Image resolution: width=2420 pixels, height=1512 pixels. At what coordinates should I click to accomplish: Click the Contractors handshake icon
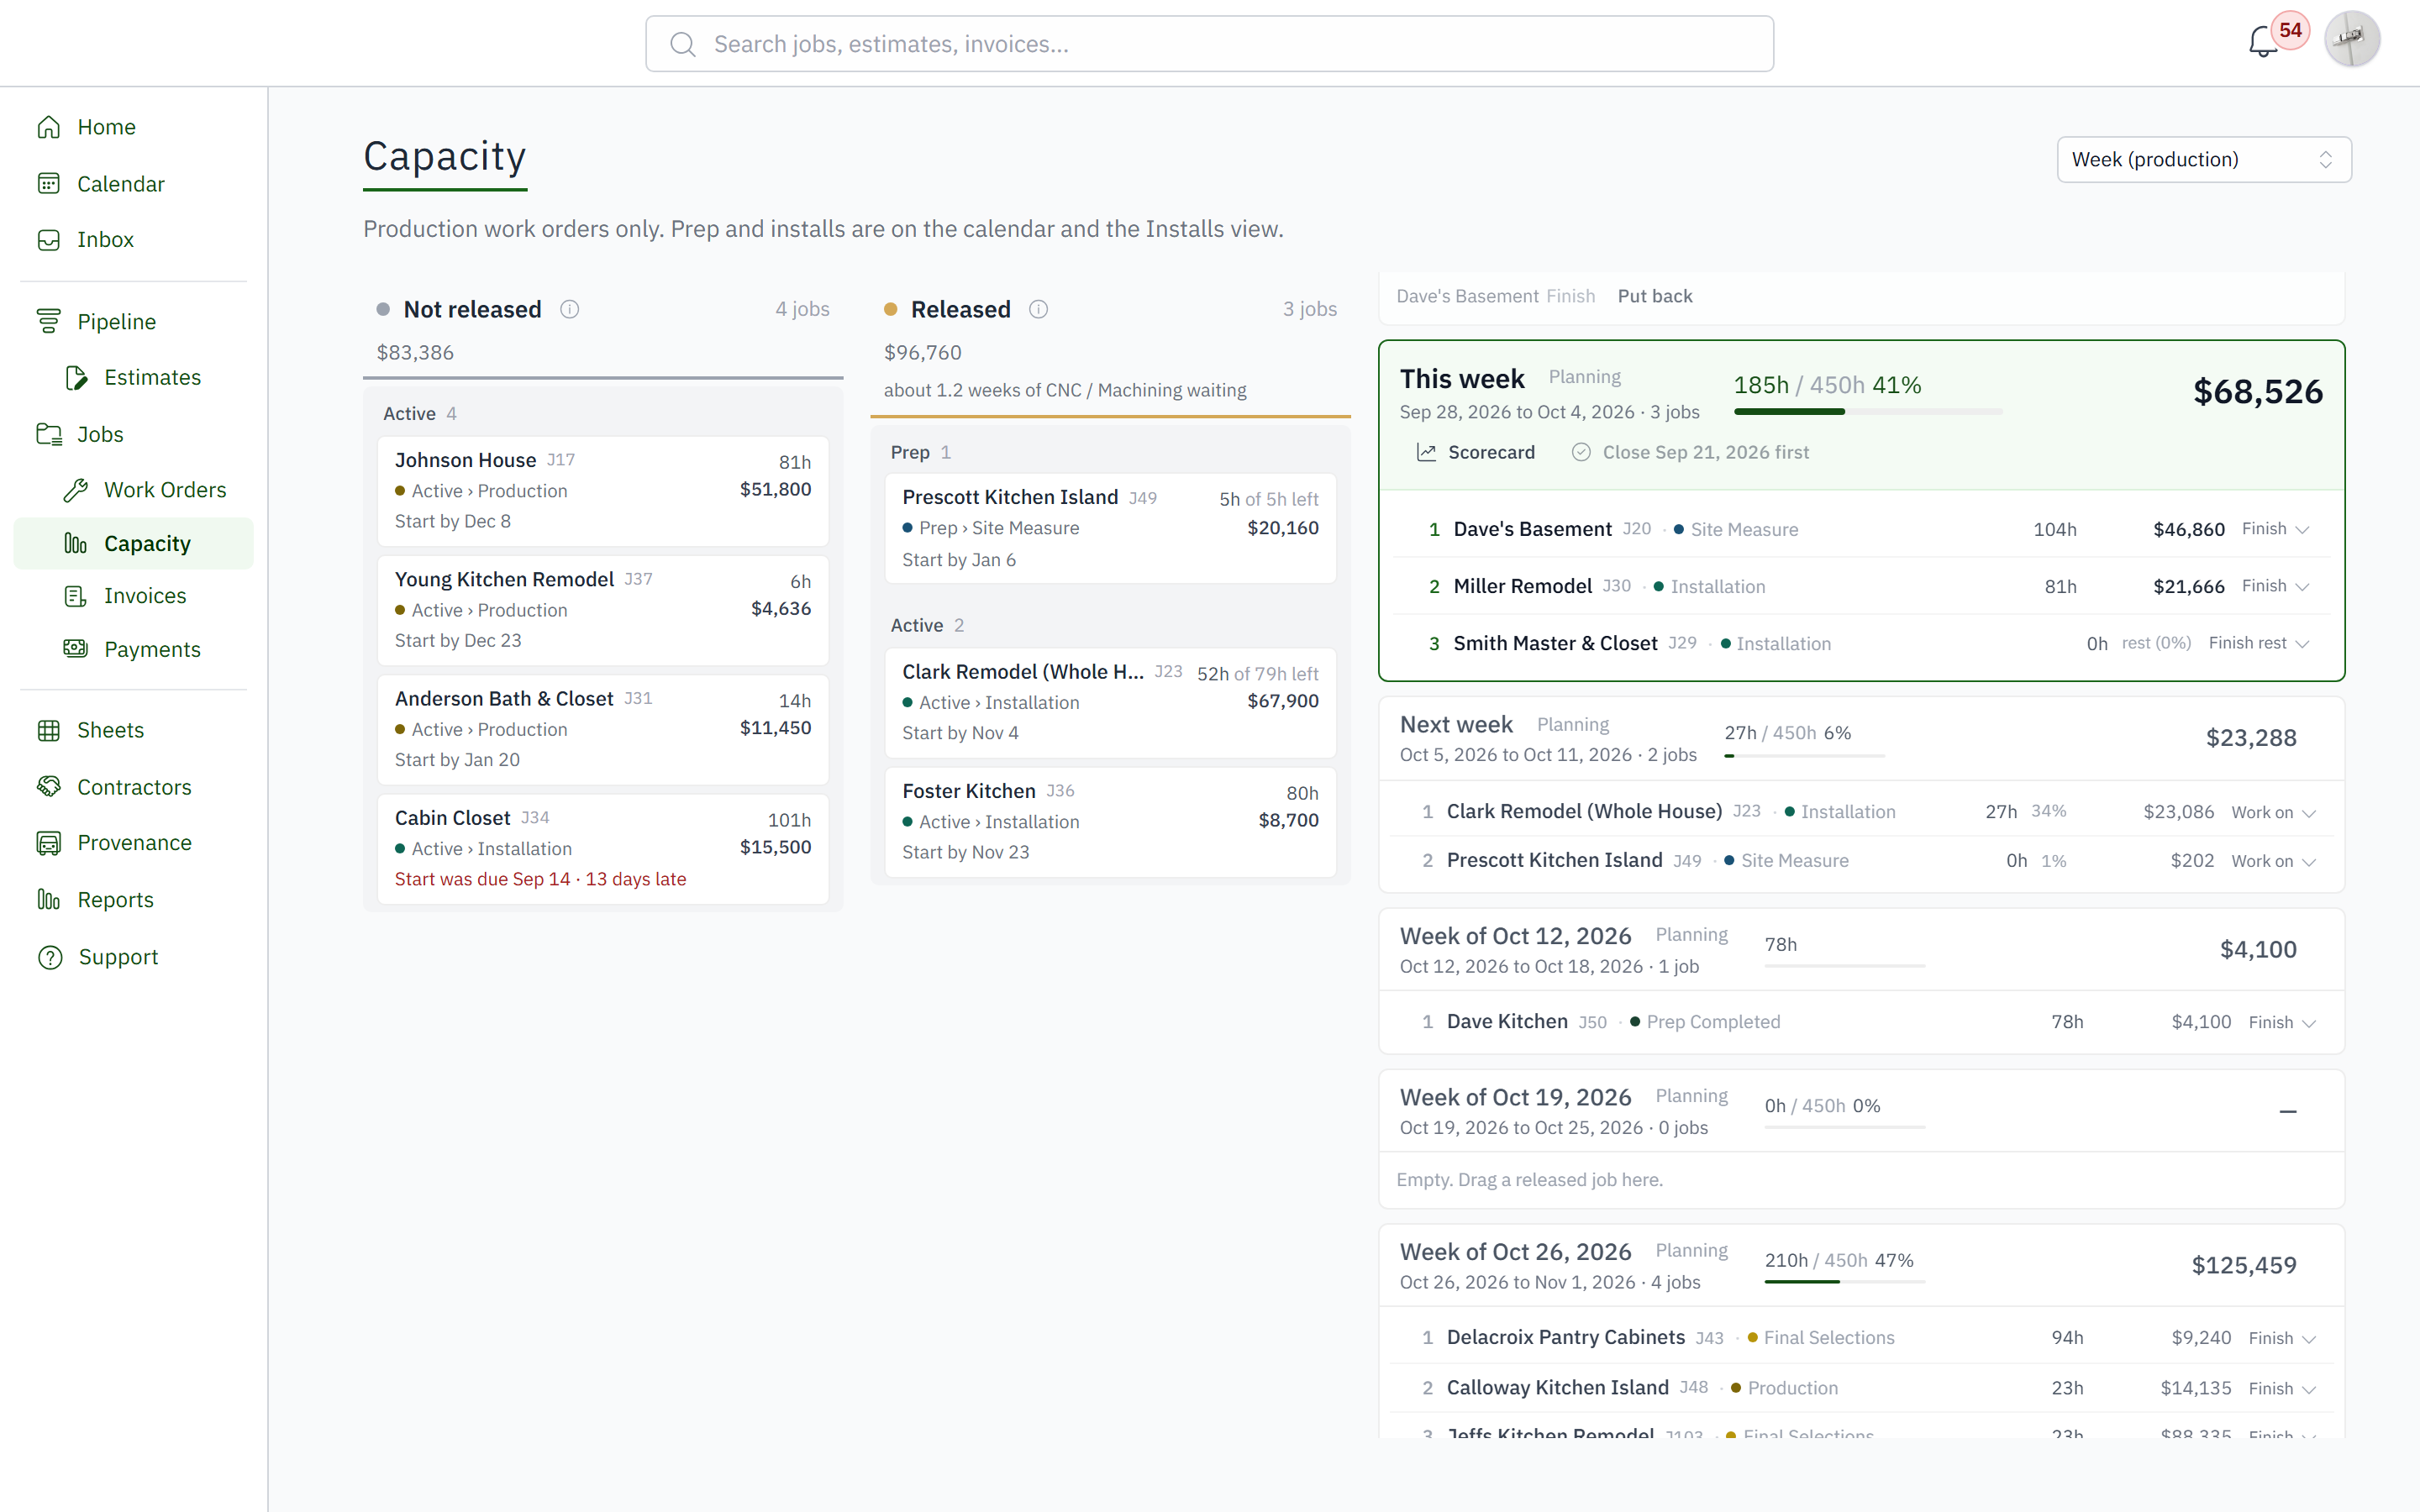pos(49,787)
